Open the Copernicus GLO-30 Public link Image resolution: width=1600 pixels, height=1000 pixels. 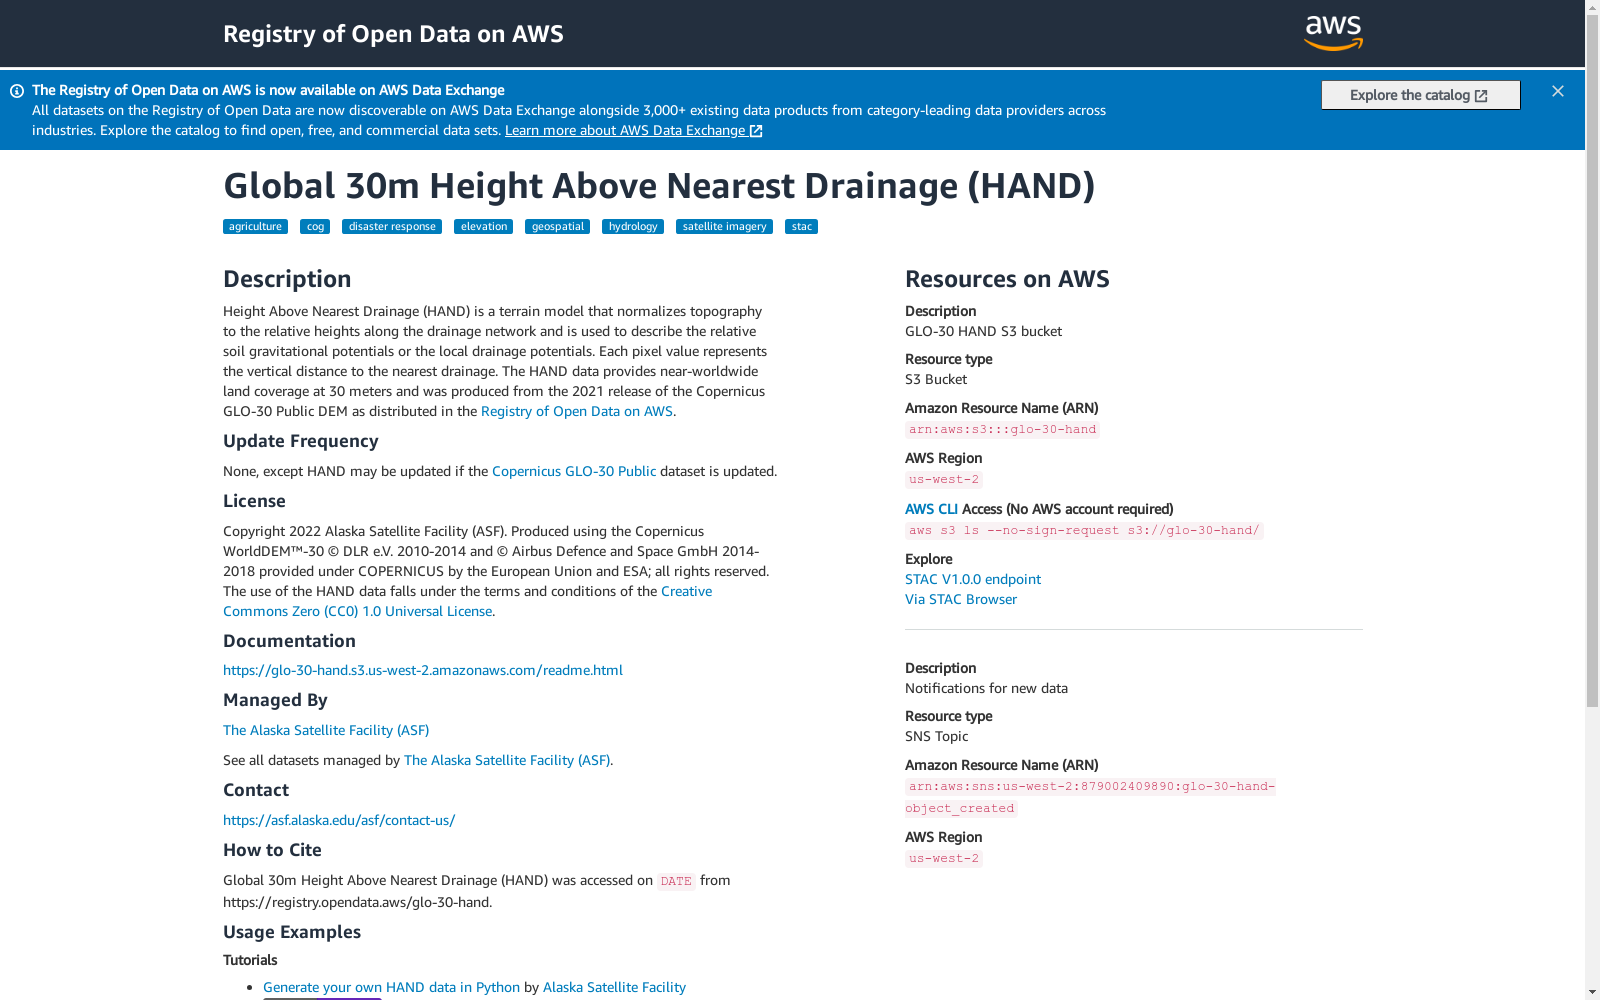574,471
